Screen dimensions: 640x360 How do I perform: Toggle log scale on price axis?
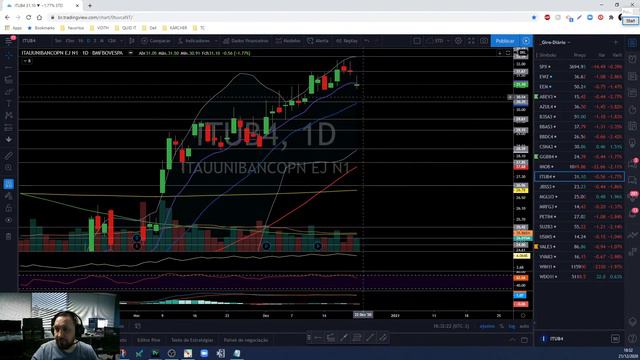click(512, 326)
